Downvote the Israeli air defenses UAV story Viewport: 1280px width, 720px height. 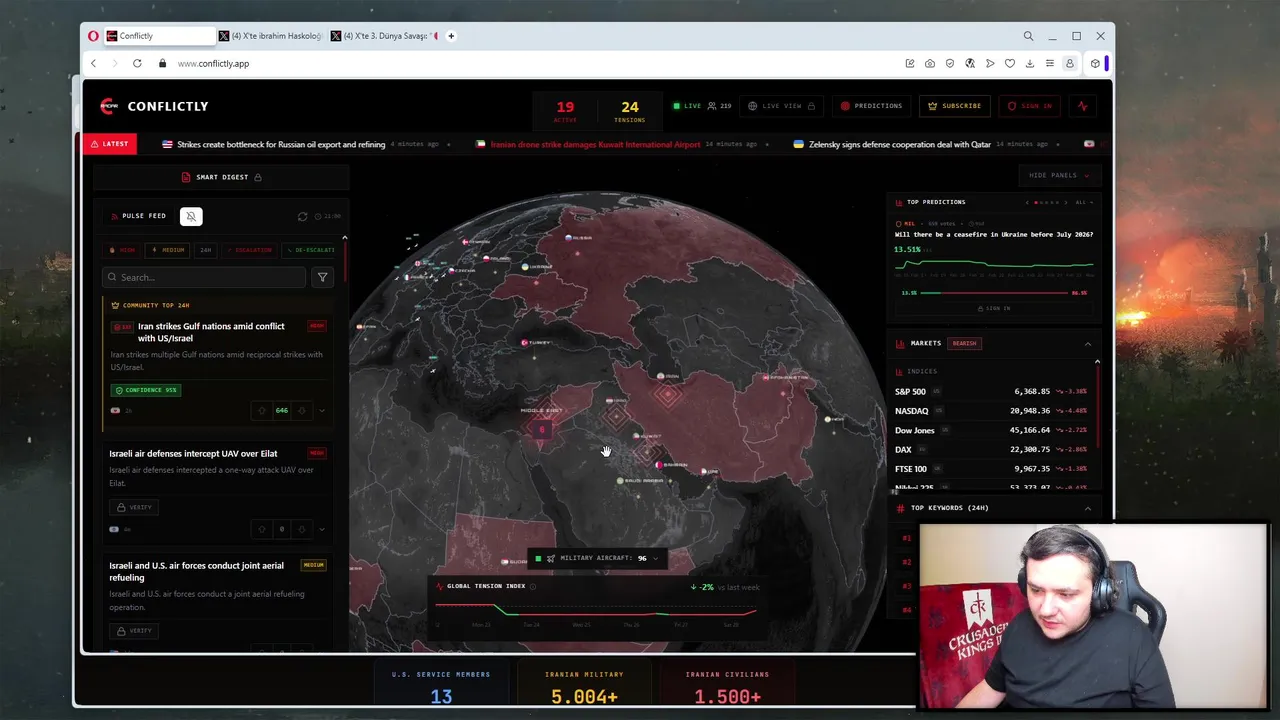pyautogui.click(x=301, y=529)
